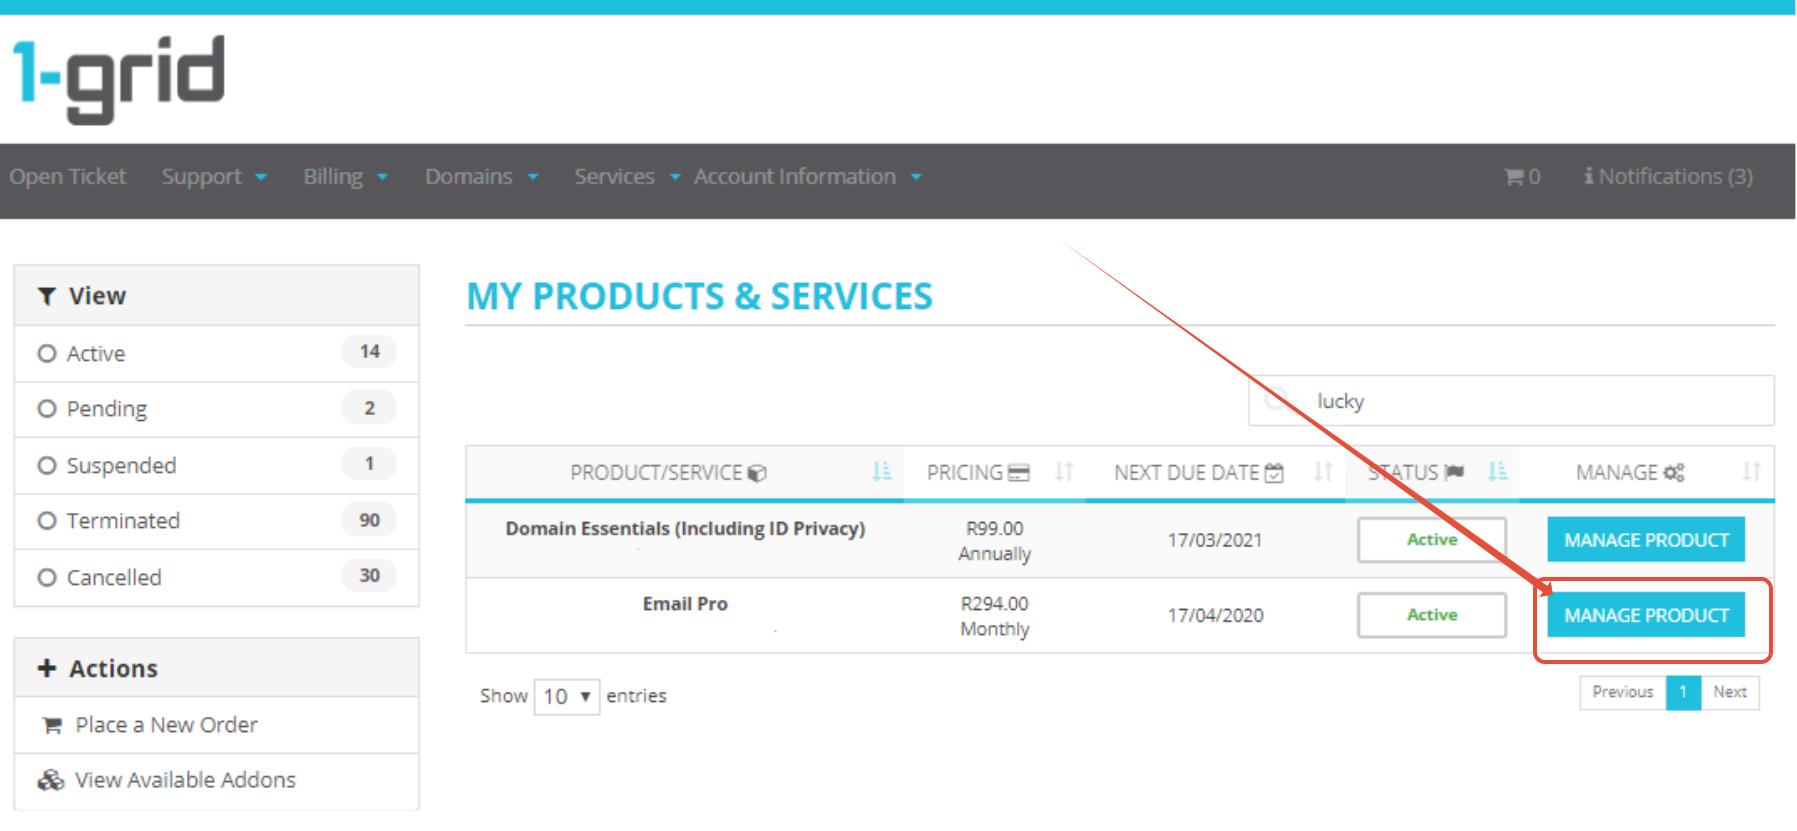Expand the Services dropdown menu

point(627,177)
